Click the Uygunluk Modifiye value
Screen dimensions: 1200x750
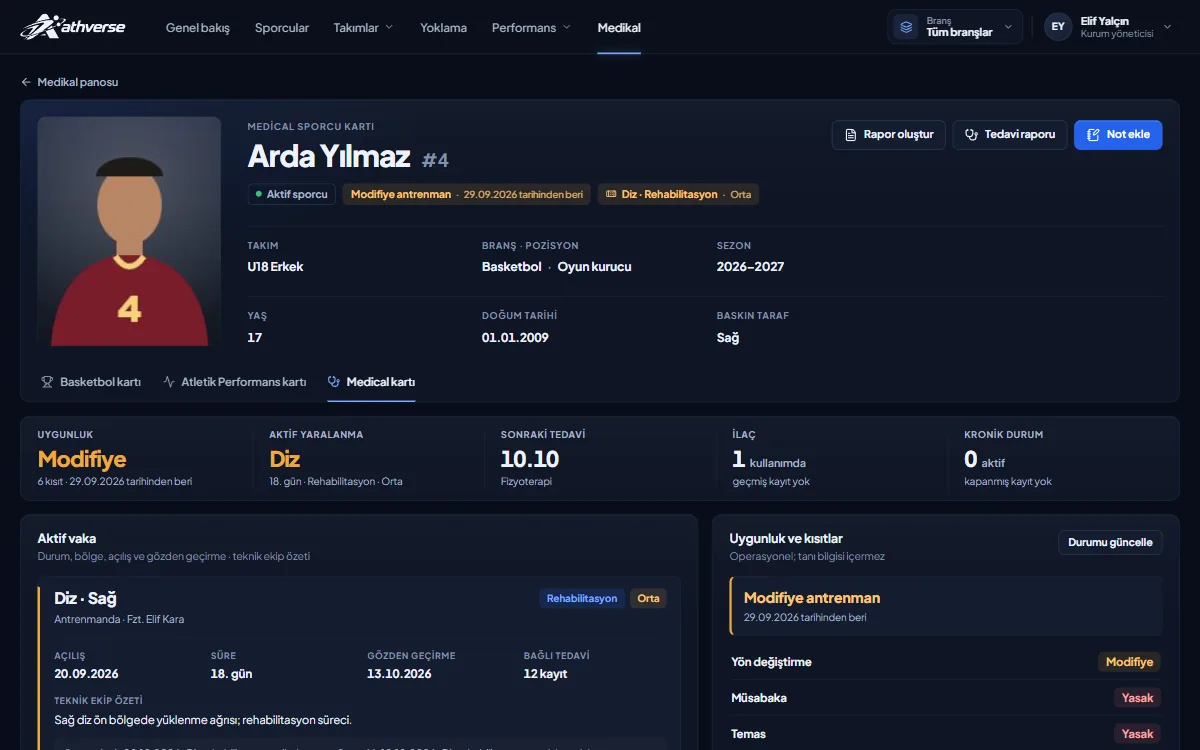click(x=82, y=459)
